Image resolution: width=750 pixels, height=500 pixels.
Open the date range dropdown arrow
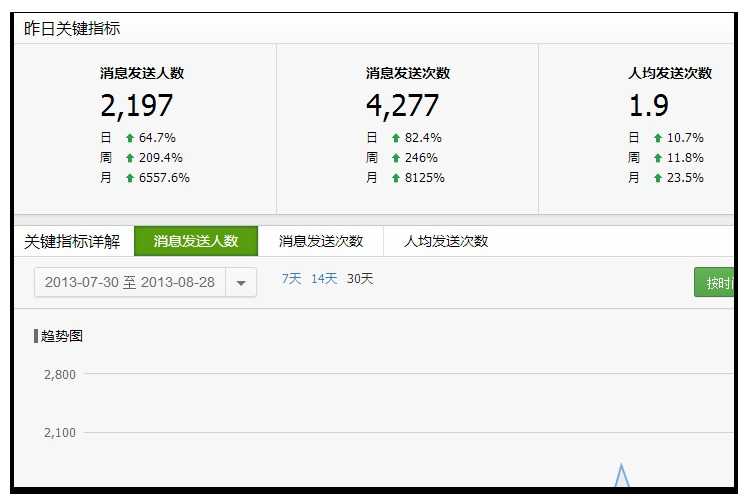[241, 283]
